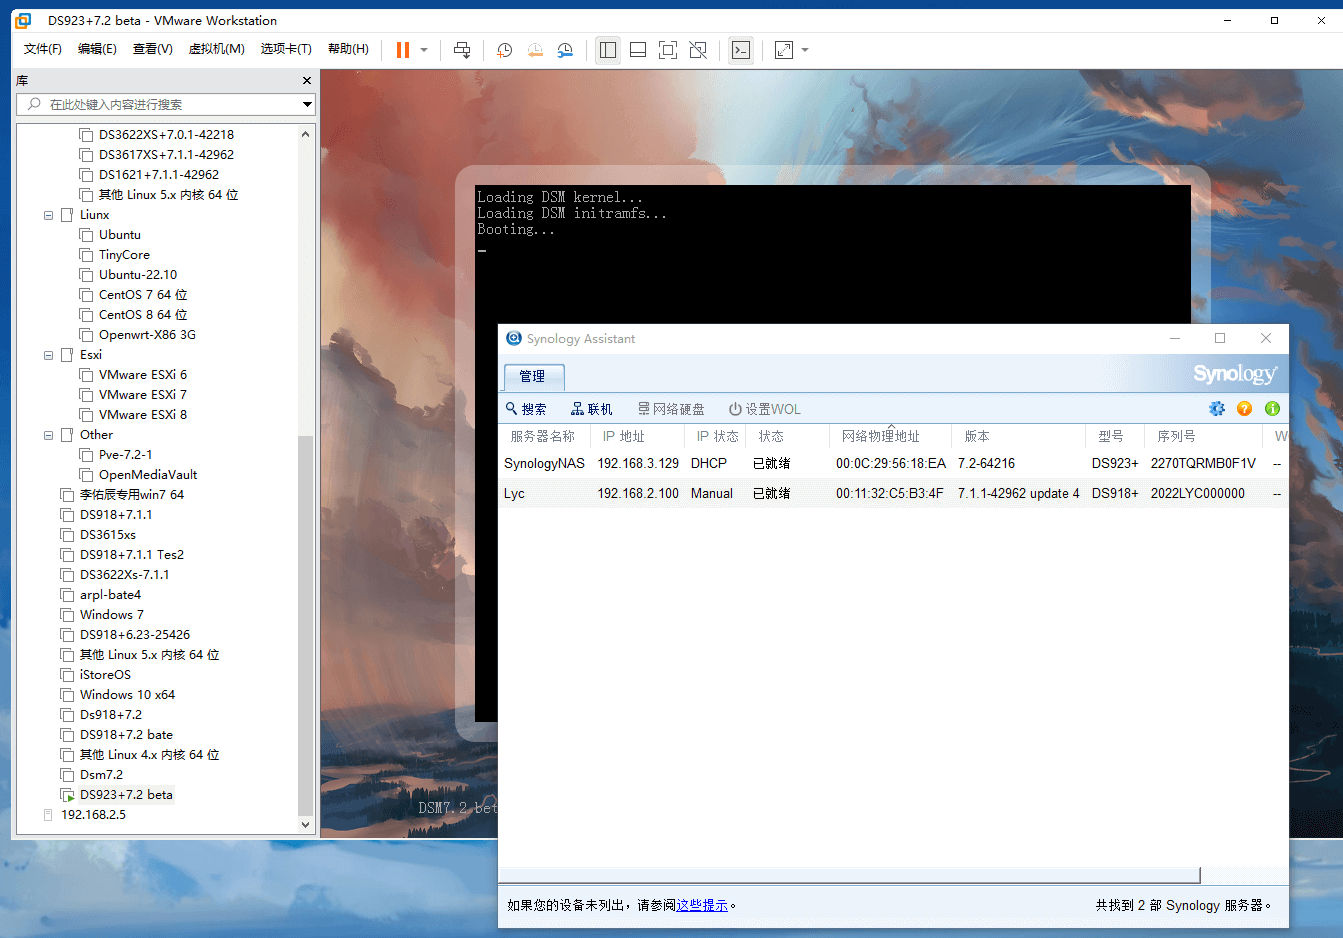
Task: Open the 虚拟机(M) menu
Action: (x=217, y=49)
